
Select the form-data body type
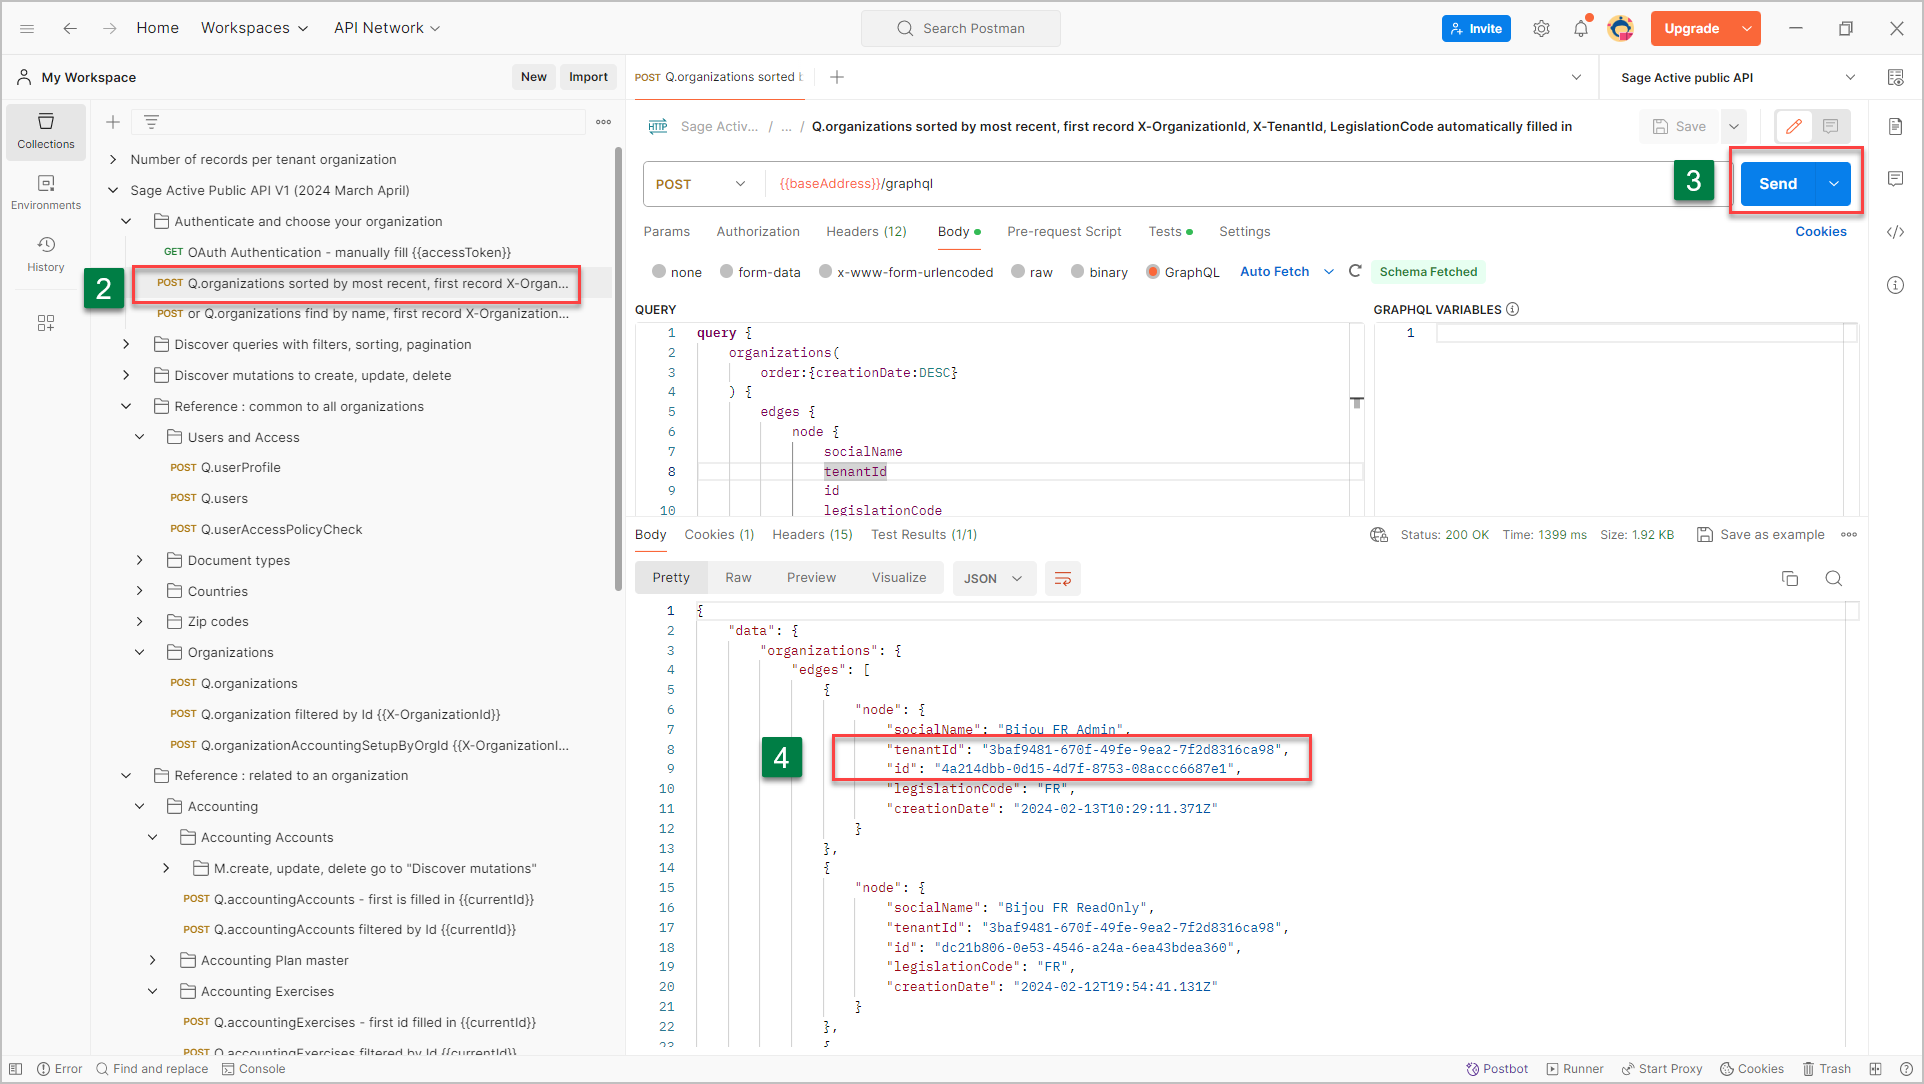tap(760, 272)
